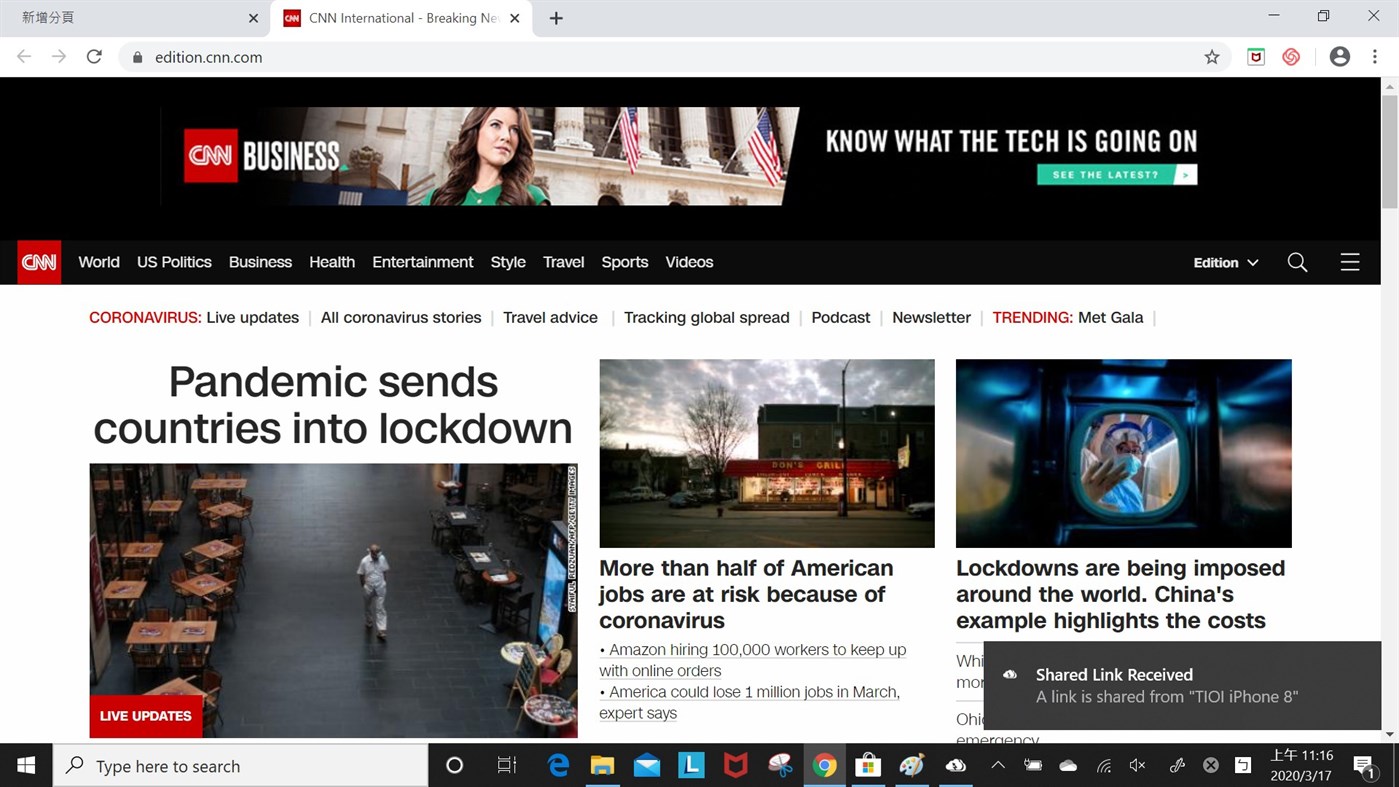Open the Style section
1399x787 pixels.
(508, 262)
